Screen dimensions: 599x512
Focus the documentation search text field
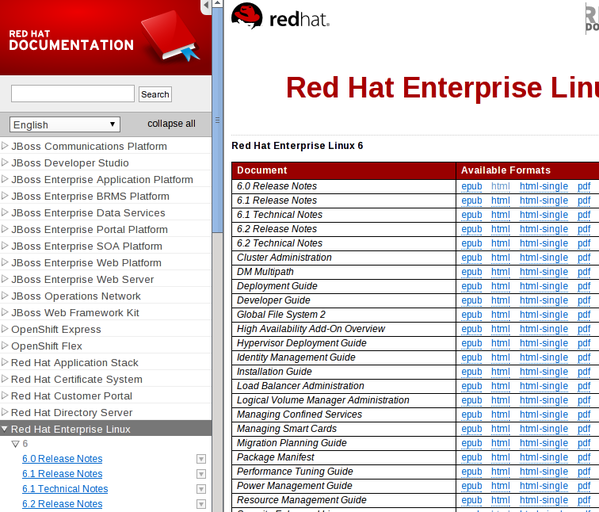point(73,94)
